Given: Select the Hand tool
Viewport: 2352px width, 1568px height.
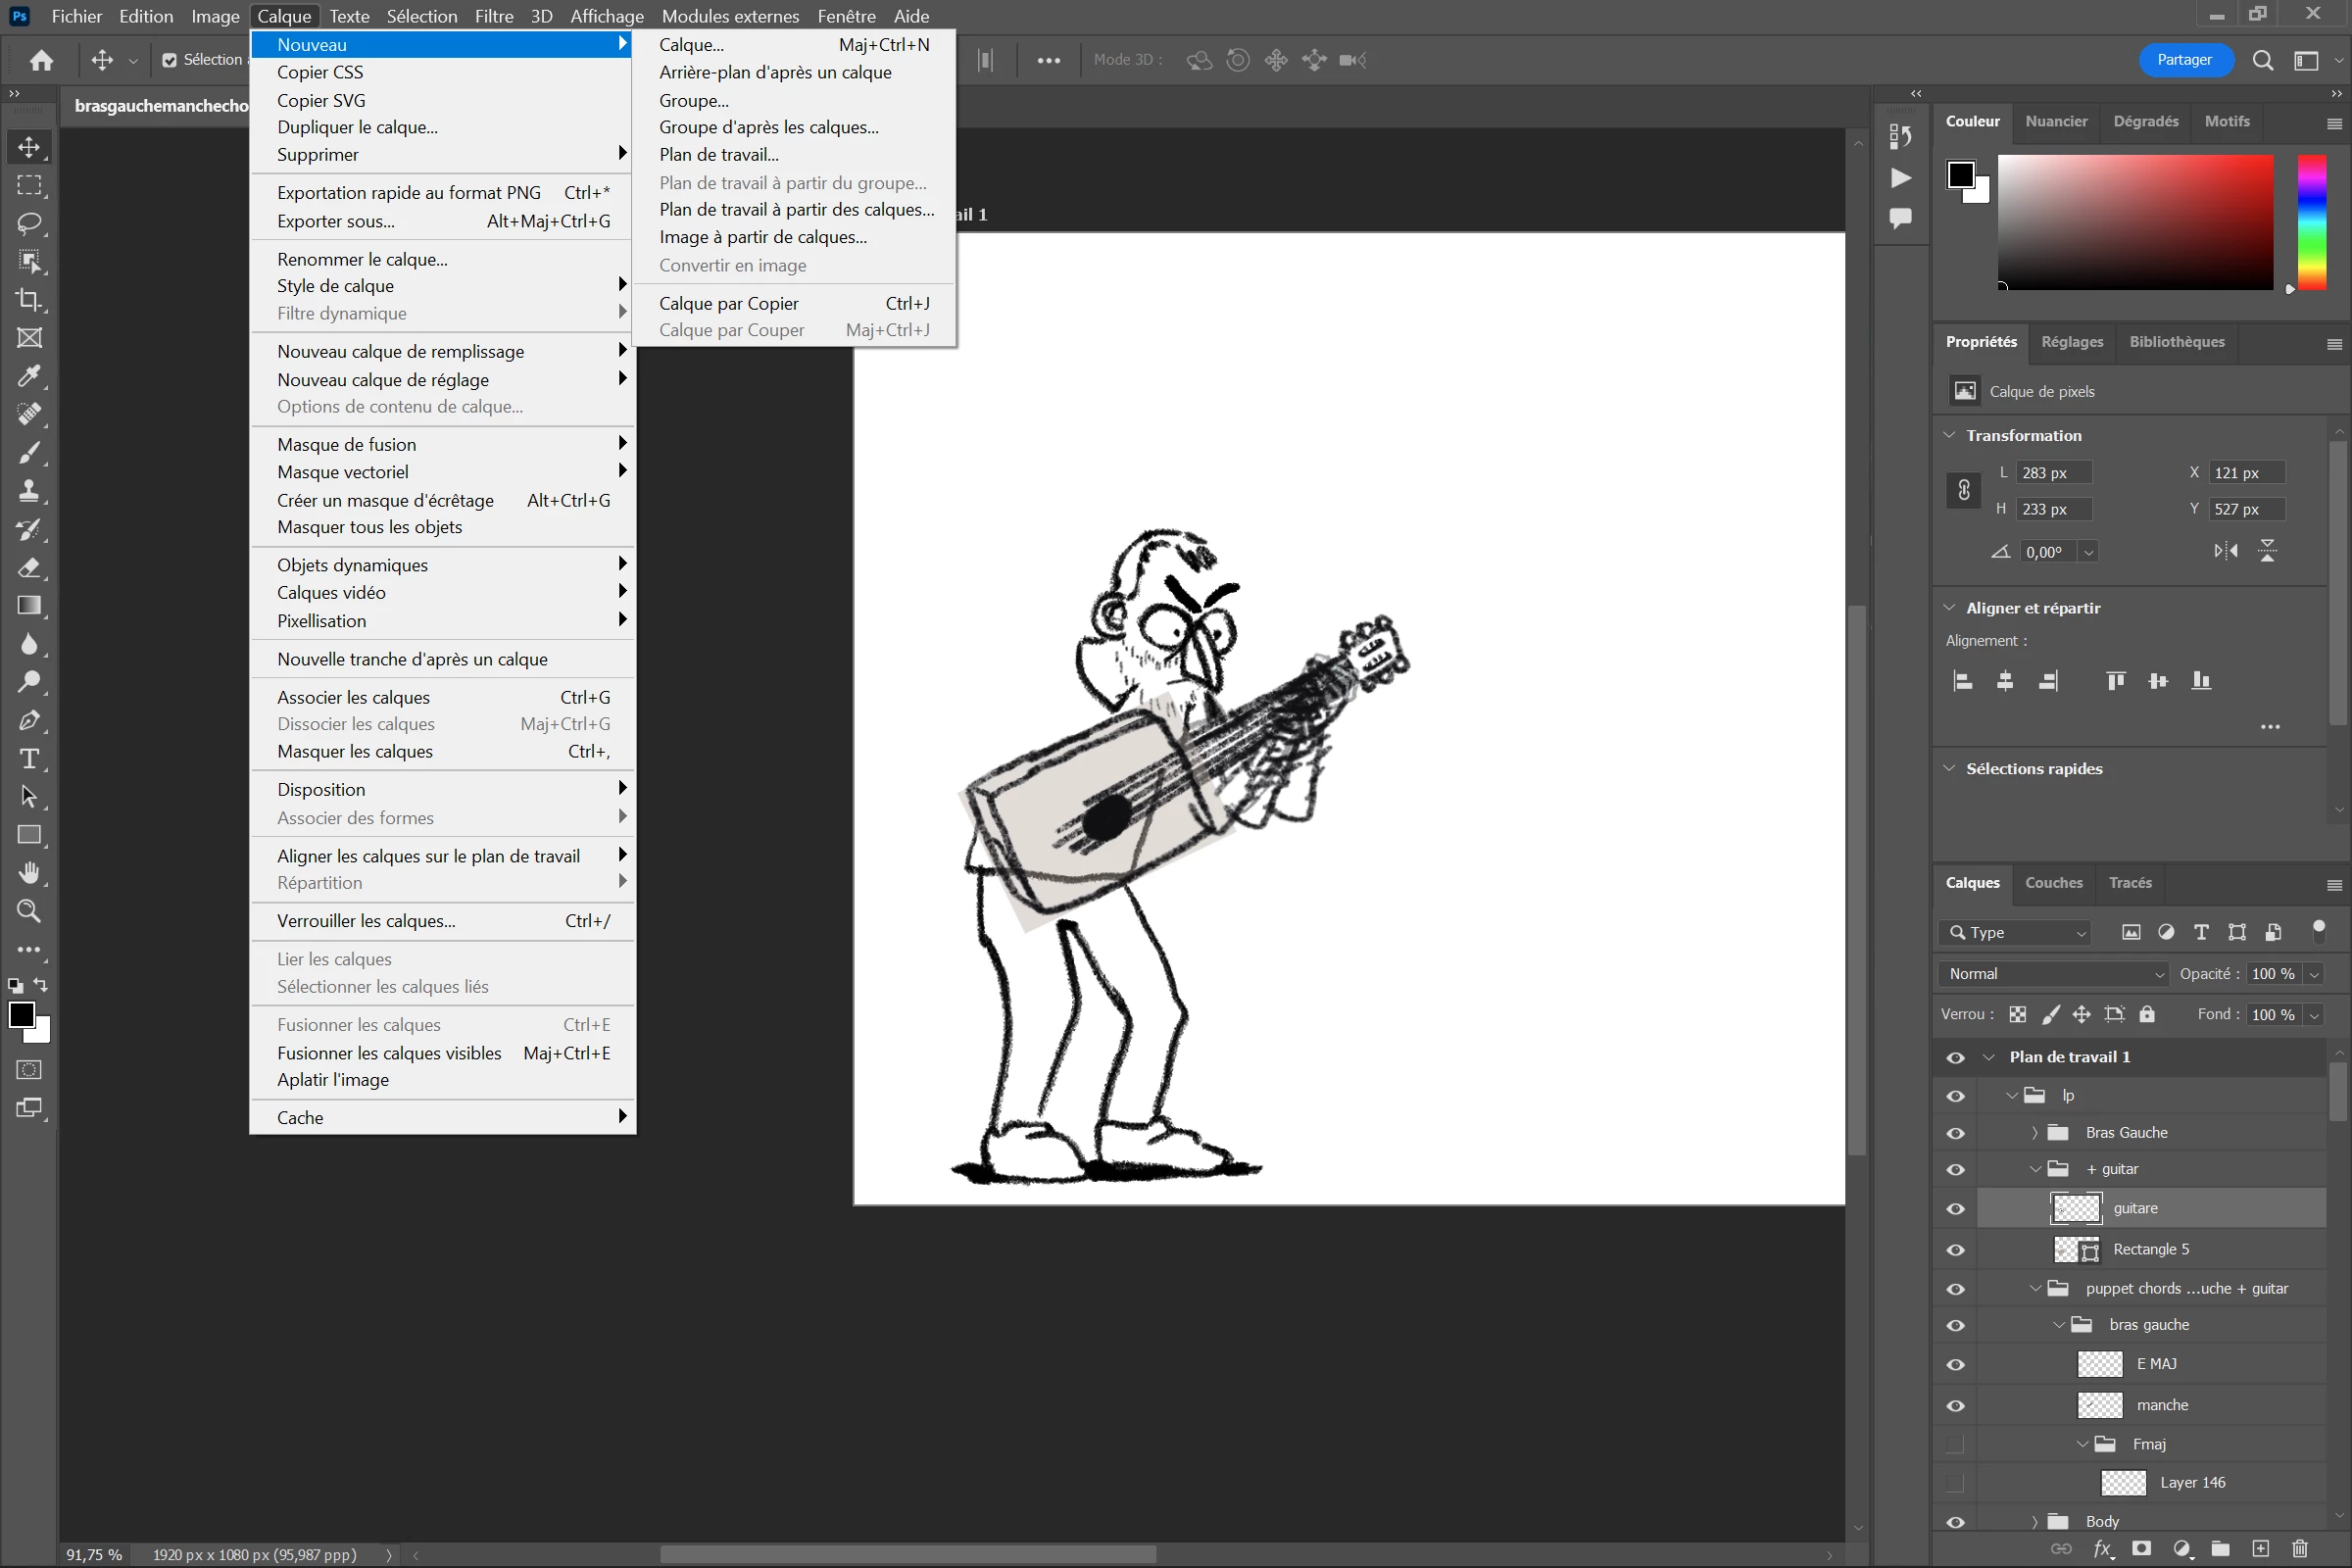Looking at the screenshot, I should (29, 873).
